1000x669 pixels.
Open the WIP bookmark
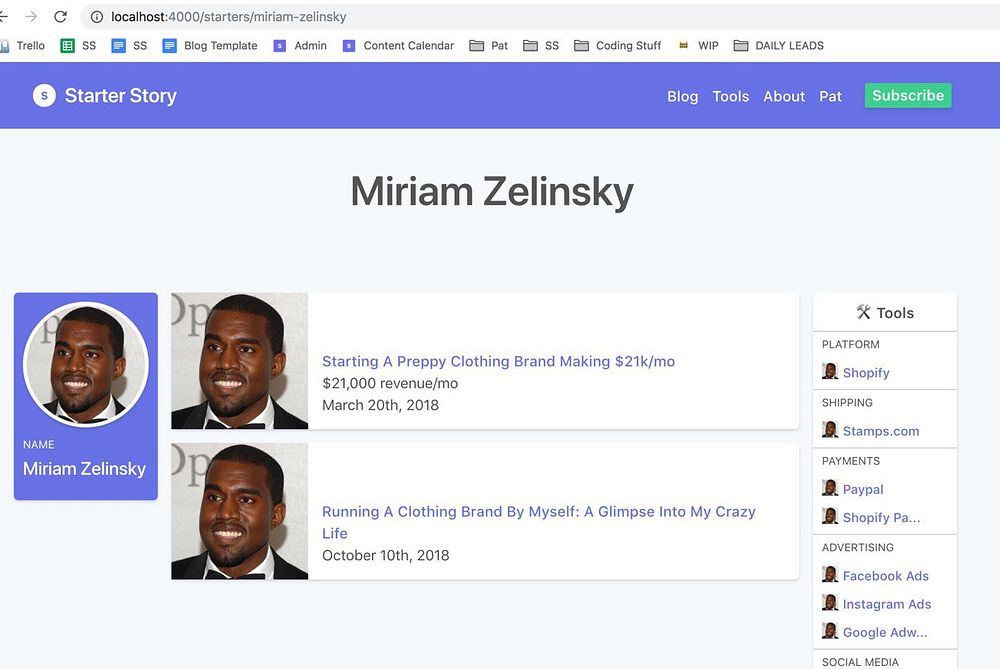pyautogui.click(x=698, y=46)
